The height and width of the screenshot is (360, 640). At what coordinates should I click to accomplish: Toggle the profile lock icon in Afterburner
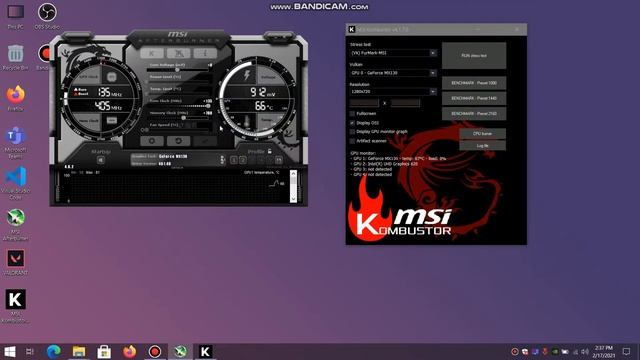(270, 151)
